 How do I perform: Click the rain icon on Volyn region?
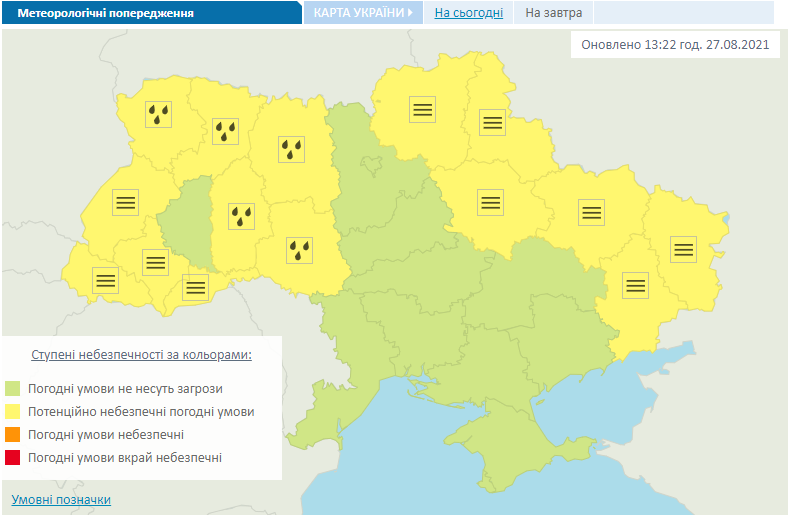(x=158, y=115)
